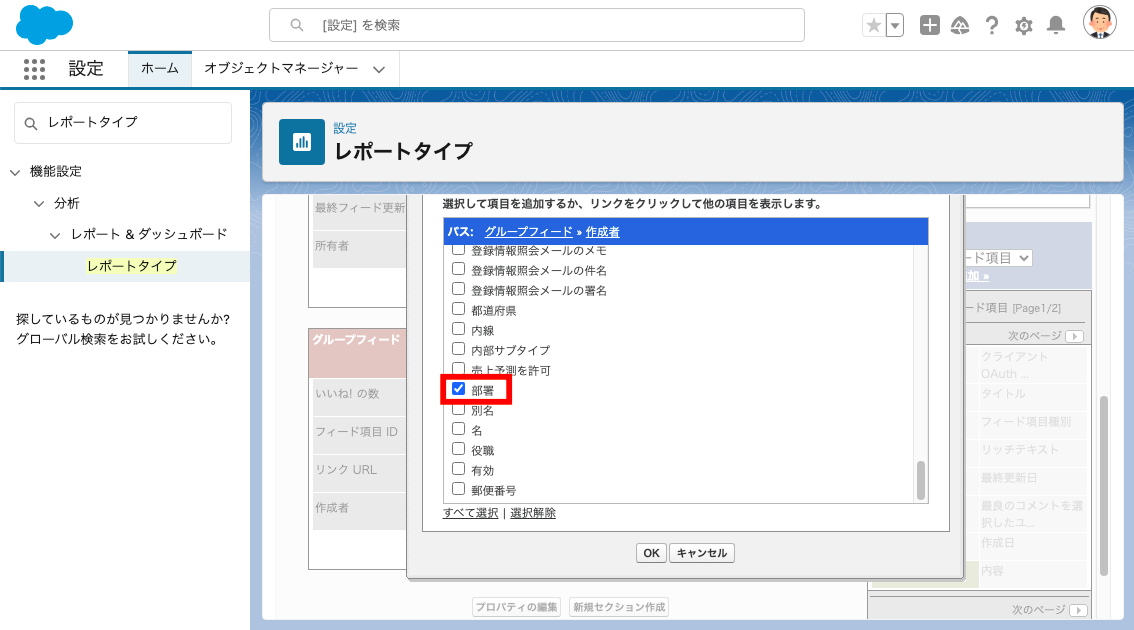Click the OK button
This screenshot has height=630, width=1134.
651,553
